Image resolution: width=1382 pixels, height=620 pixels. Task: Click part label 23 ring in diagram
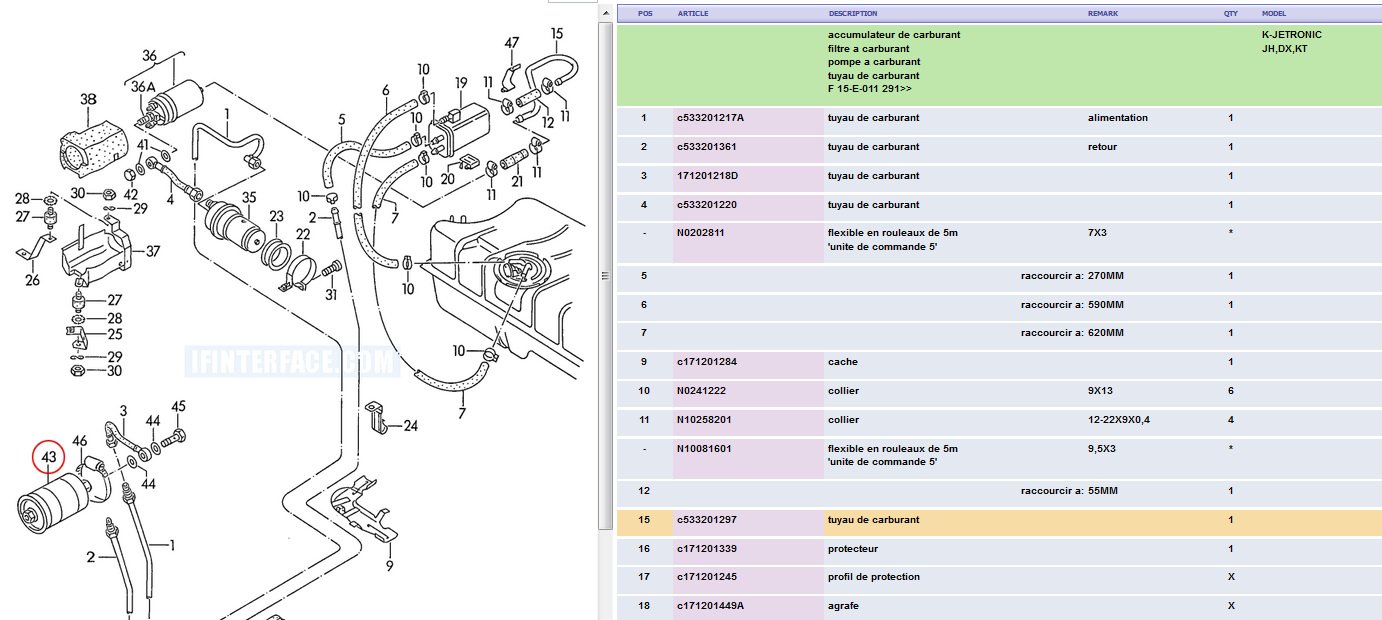(x=276, y=215)
